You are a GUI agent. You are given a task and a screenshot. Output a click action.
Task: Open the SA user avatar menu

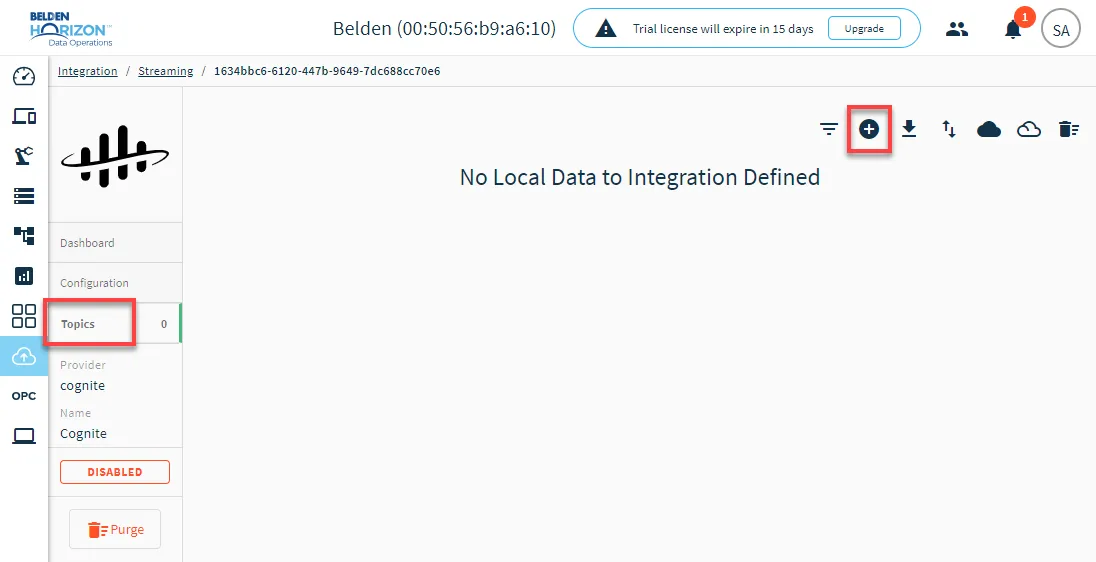pos(1060,29)
